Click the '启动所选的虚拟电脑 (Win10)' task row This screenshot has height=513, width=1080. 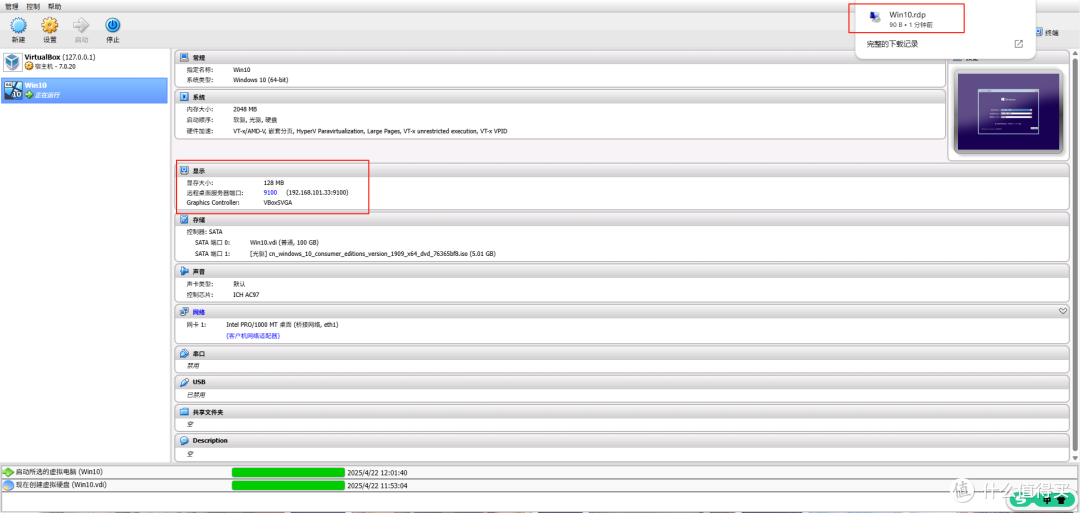[x=539, y=472]
